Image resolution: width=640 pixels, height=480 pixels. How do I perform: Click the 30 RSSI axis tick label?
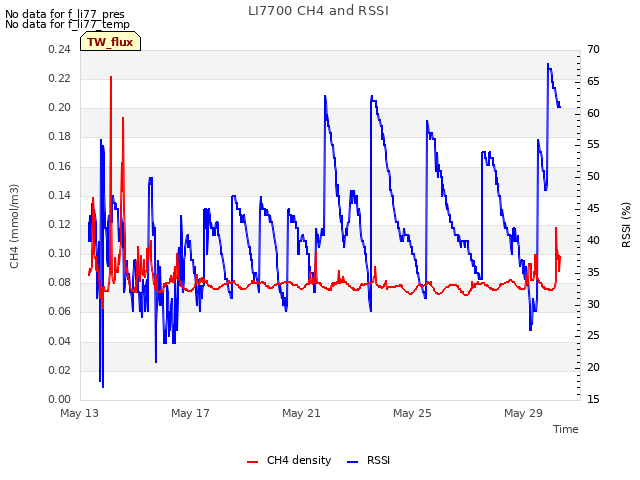click(593, 304)
